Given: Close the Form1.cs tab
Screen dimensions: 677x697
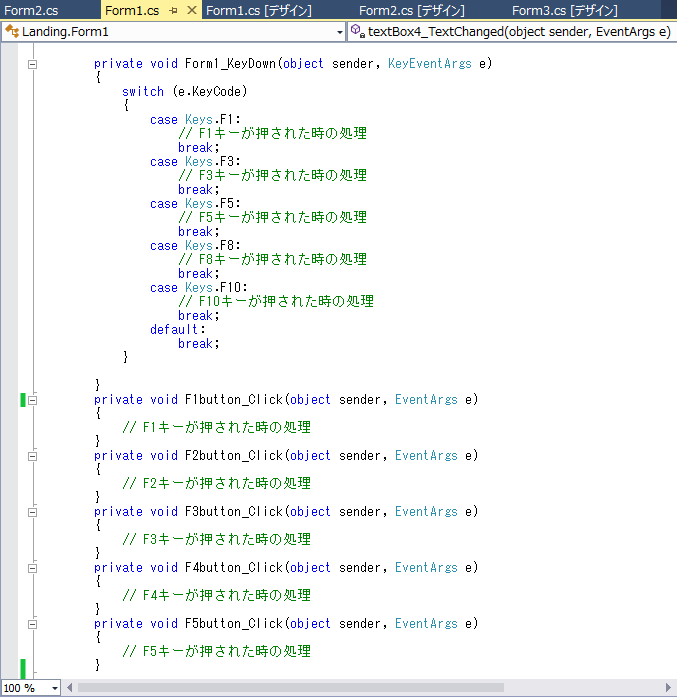Looking at the screenshot, I should pyautogui.click(x=192, y=10).
